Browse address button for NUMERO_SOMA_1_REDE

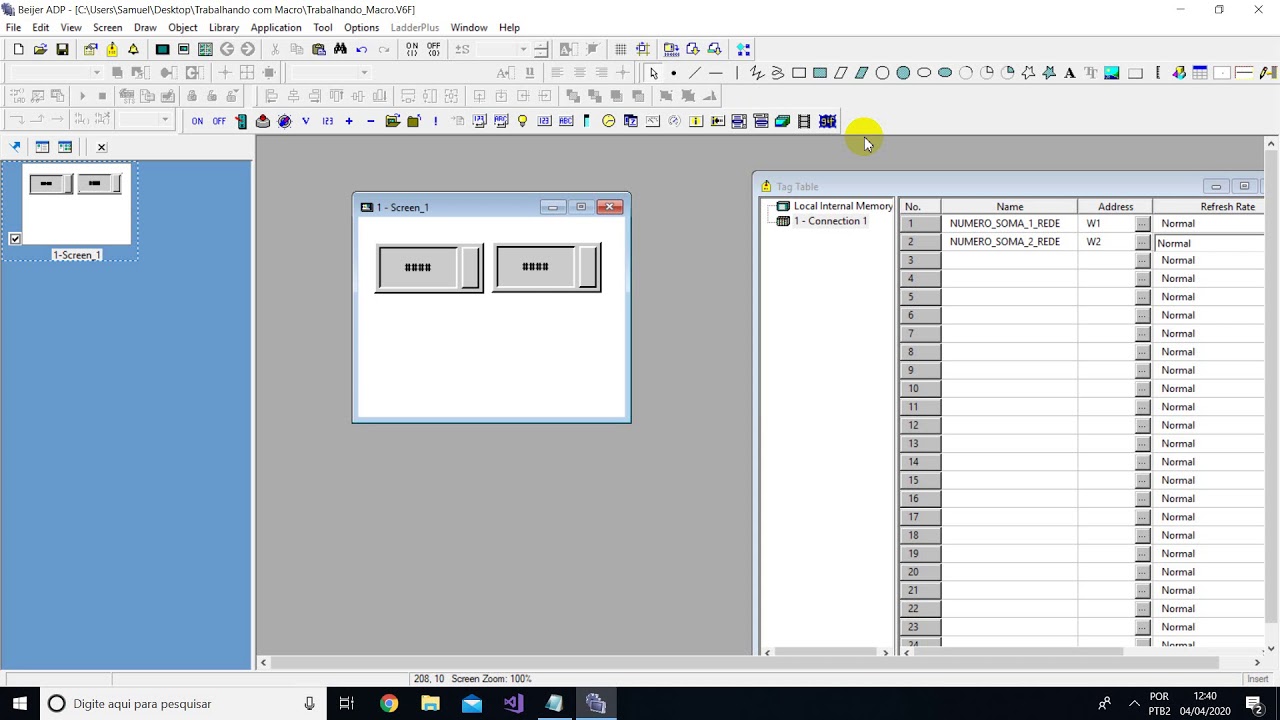pyautogui.click(x=1142, y=224)
